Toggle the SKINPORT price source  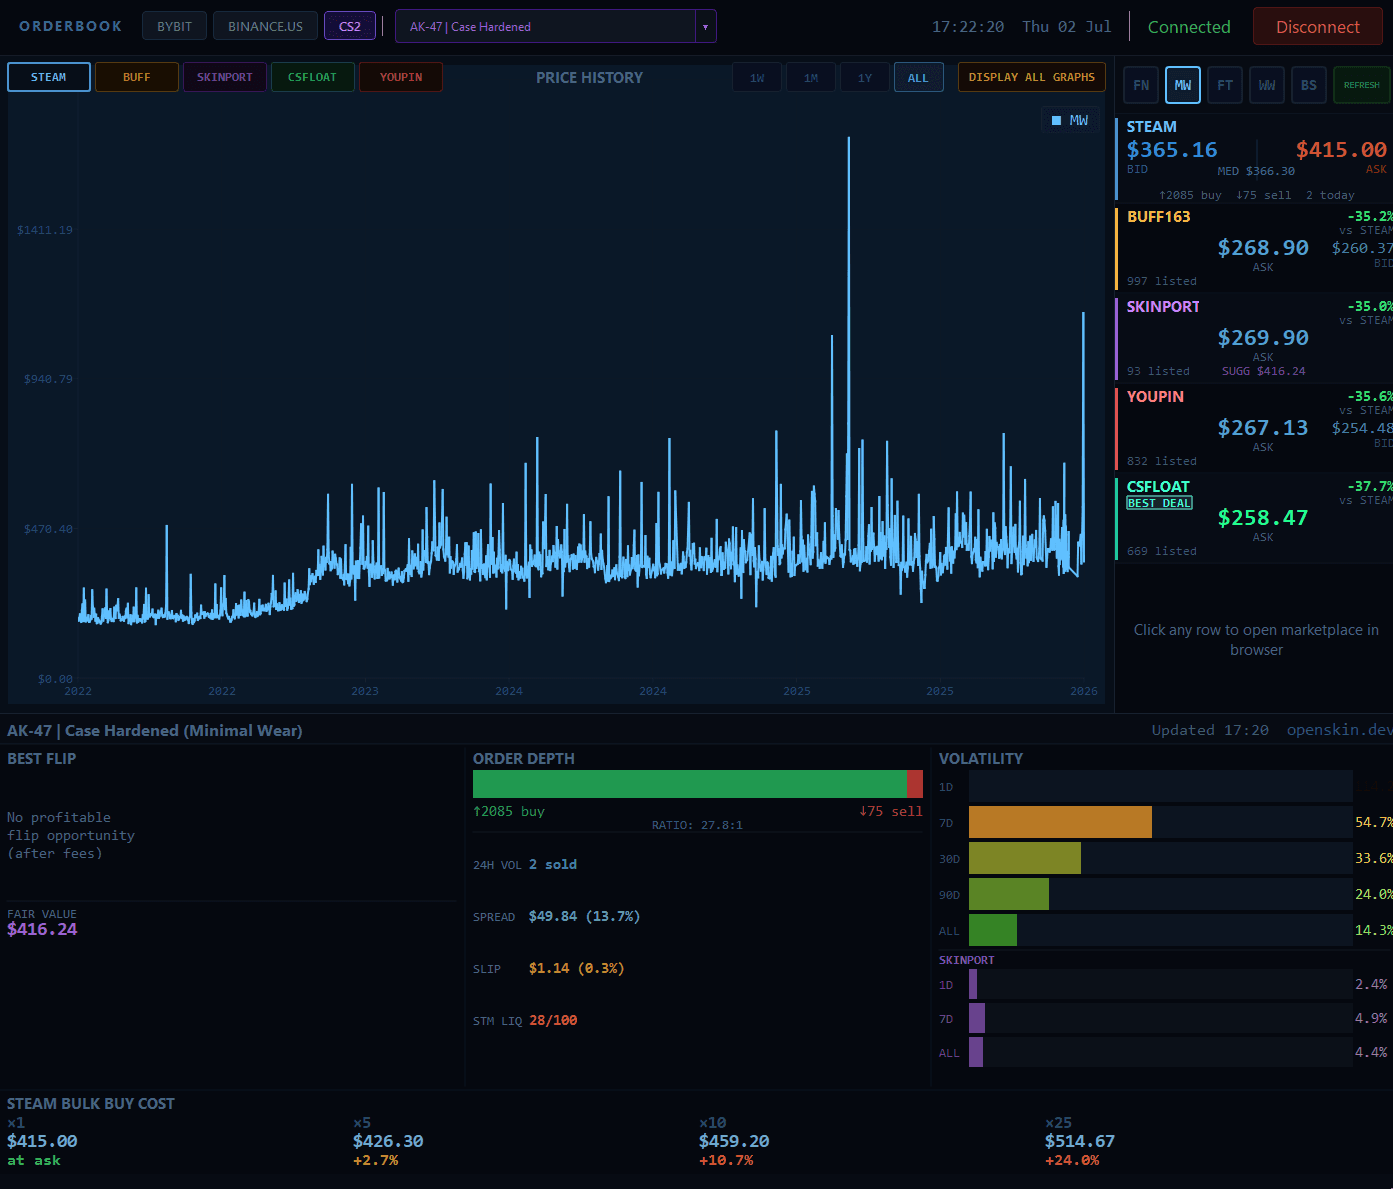pyautogui.click(x=225, y=77)
